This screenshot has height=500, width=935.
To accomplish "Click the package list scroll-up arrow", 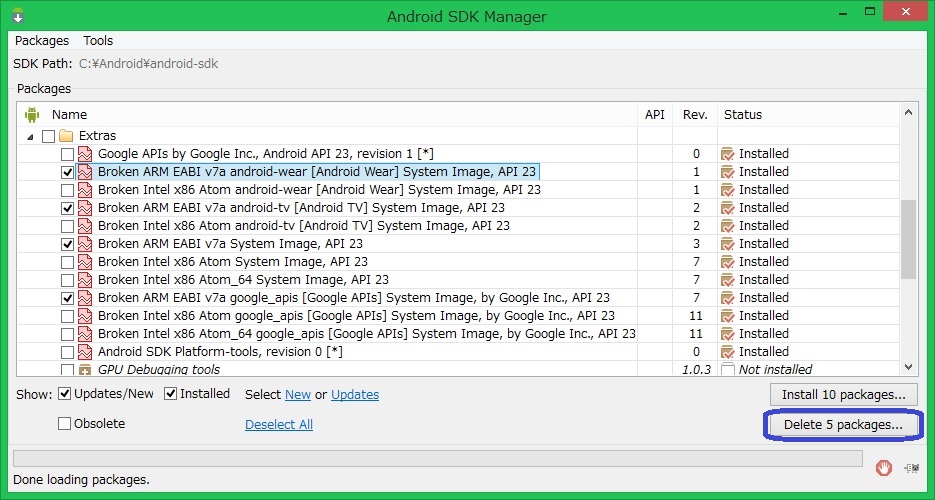I will (x=908, y=112).
